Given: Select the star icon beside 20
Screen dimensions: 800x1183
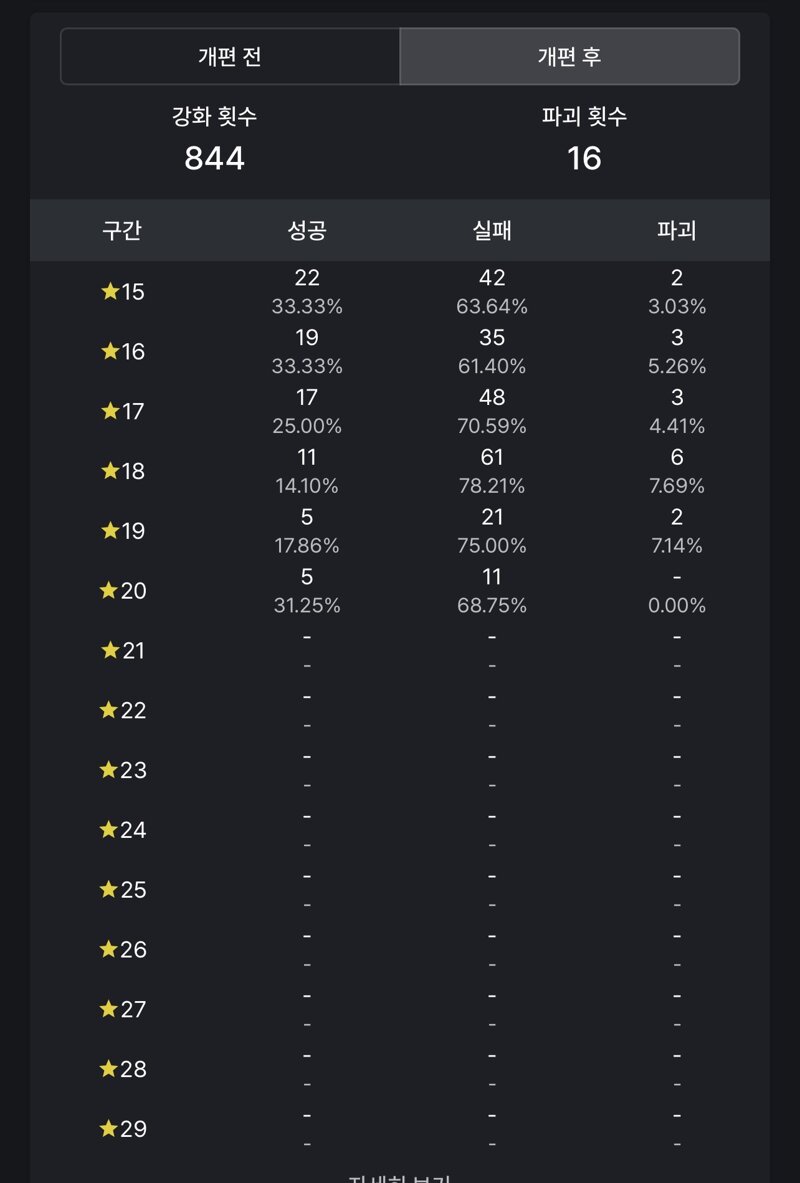Looking at the screenshot, I should point(109,590).
